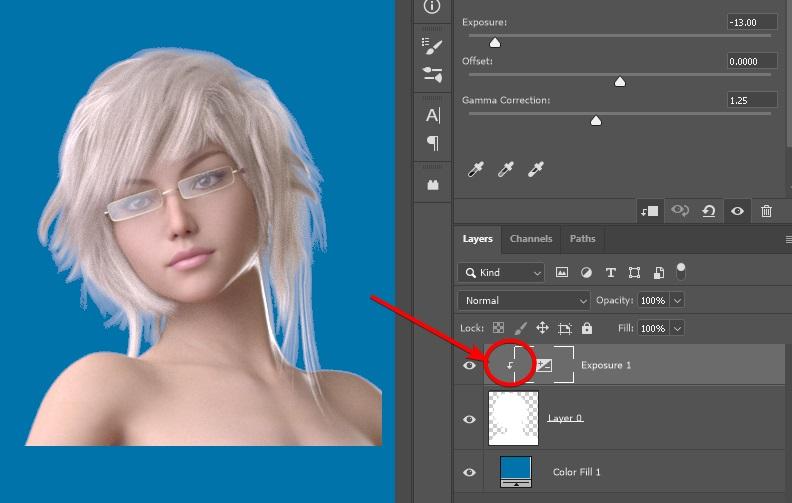Screen dimensions: 792x503
Task: Select the gray point eyedropper
Action: pyautogui.click(x=506, y=169)
